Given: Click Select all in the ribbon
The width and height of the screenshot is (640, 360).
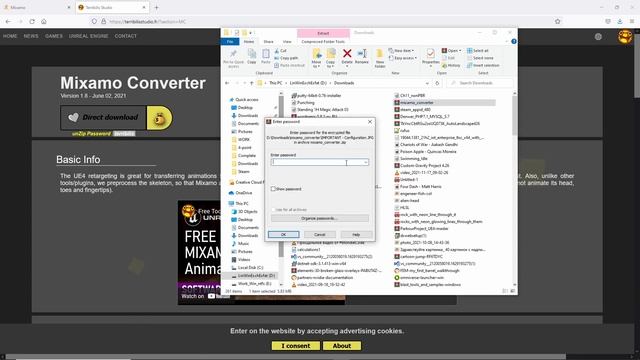Looking at the screenshot, I should coord(478,51).
